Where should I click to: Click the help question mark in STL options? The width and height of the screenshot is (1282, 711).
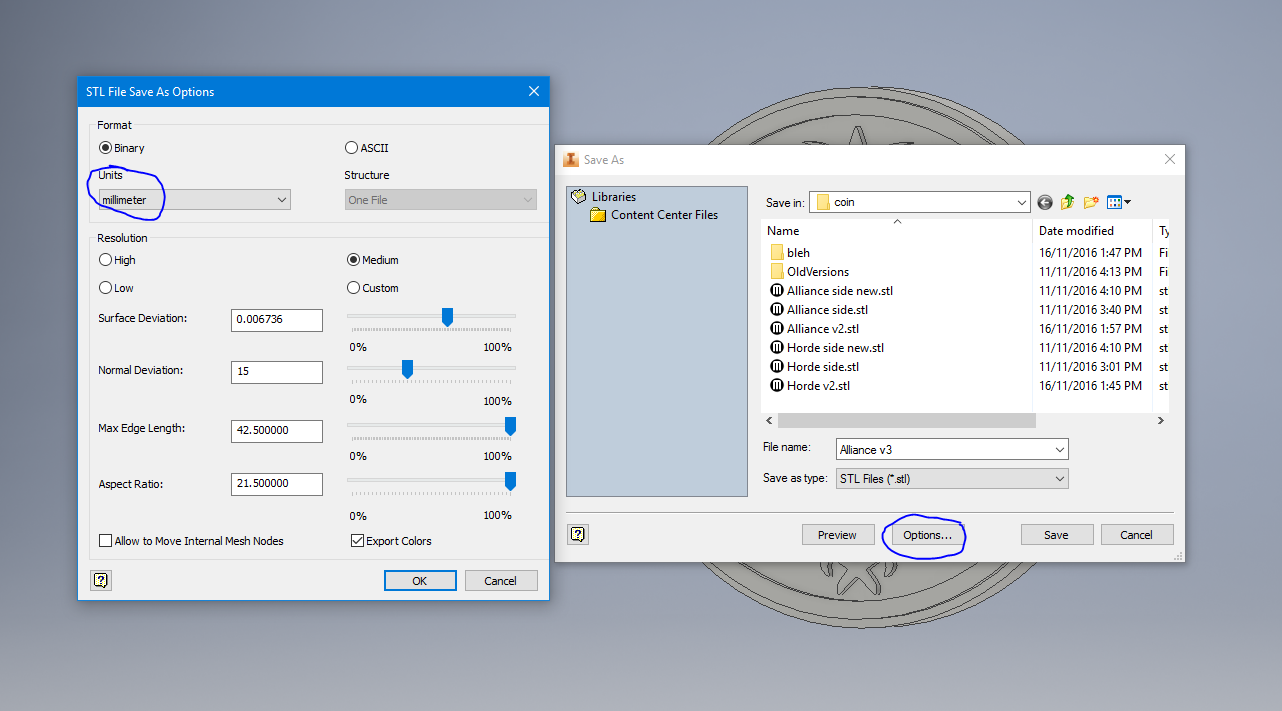click(101, 580)
